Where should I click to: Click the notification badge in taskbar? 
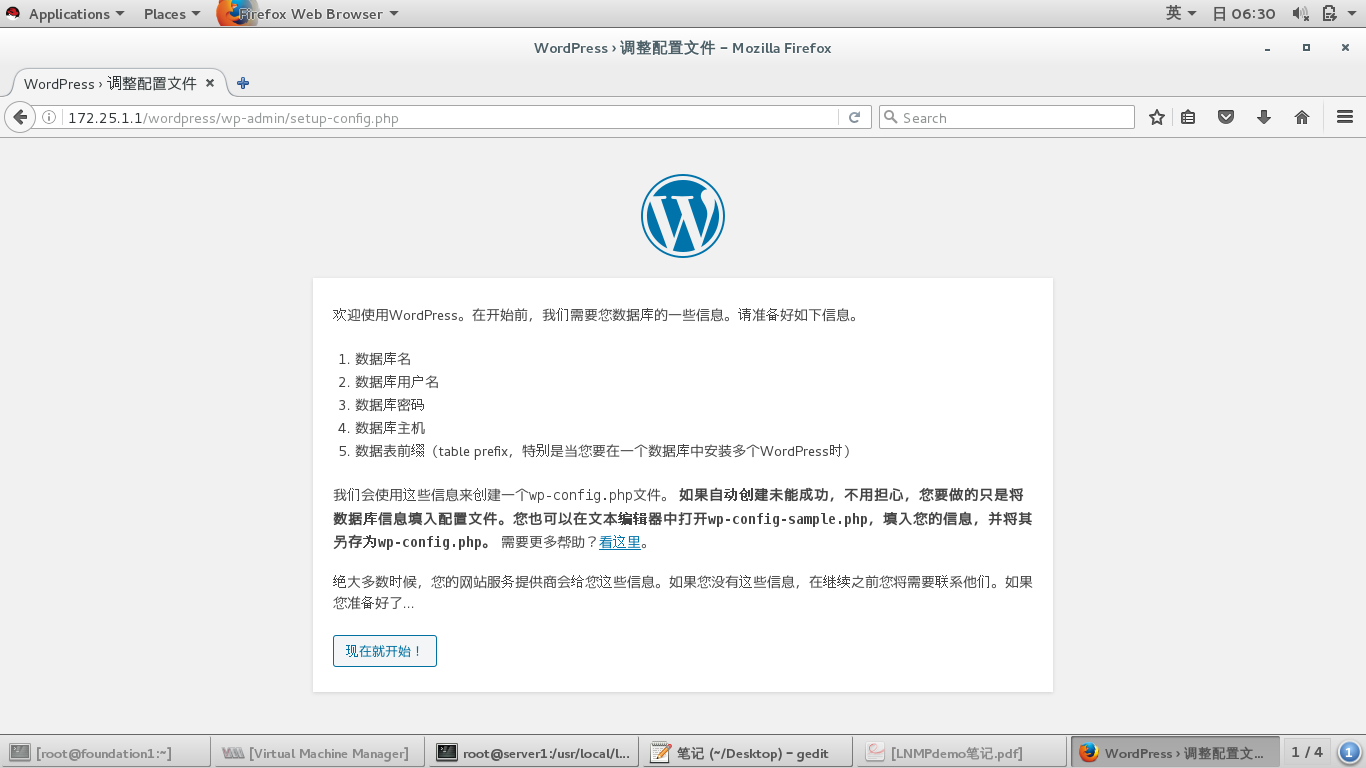click(1348, 752)
